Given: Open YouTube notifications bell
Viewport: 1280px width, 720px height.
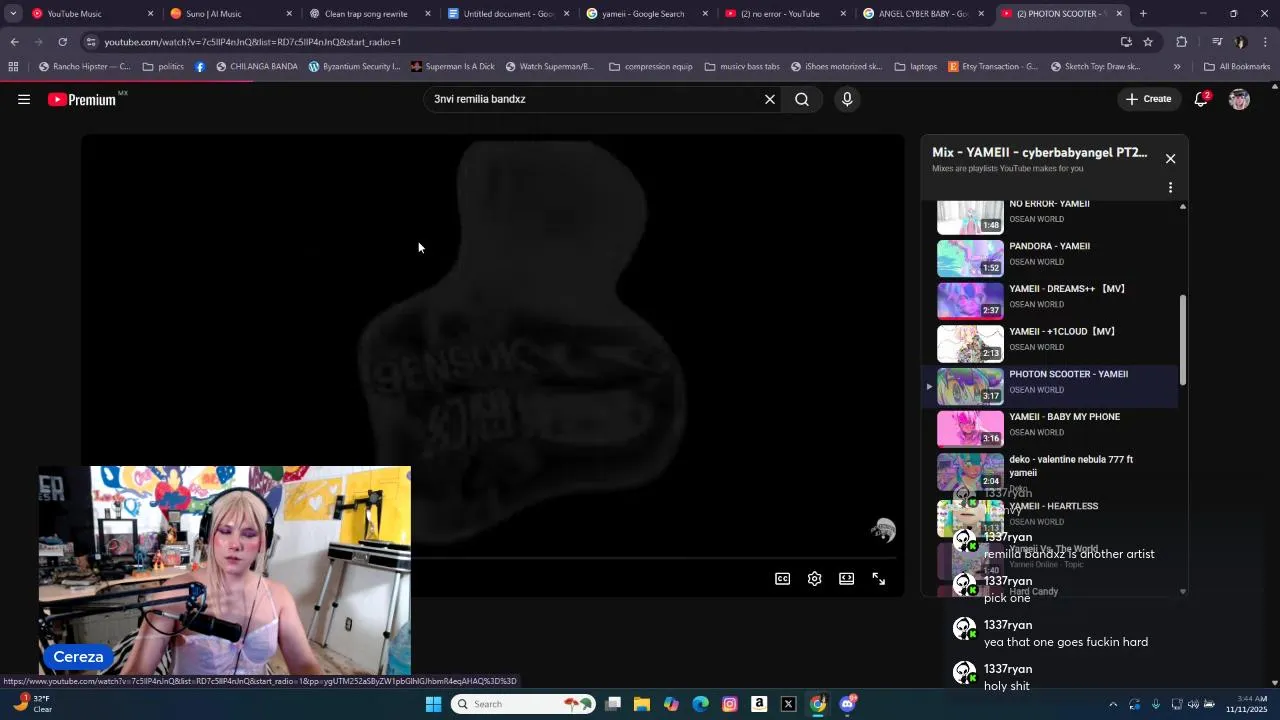Looking at the screenshot, I should pyautogui.click(x=1202, y=99).
